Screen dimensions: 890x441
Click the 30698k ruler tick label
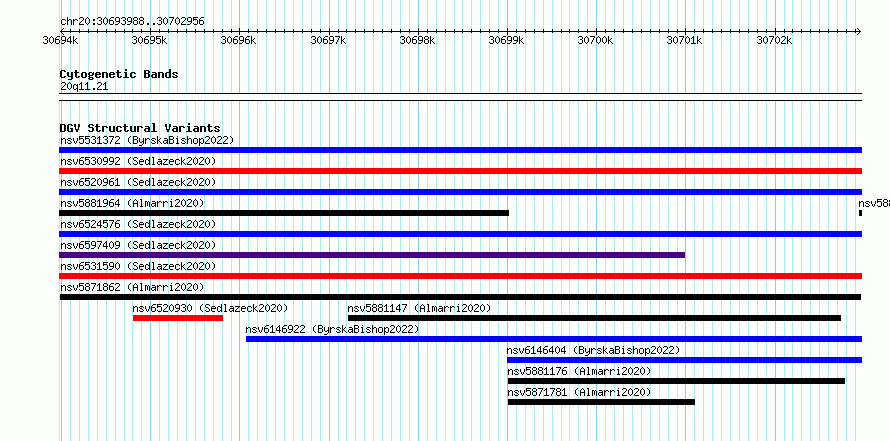click(x=417, y=40)
